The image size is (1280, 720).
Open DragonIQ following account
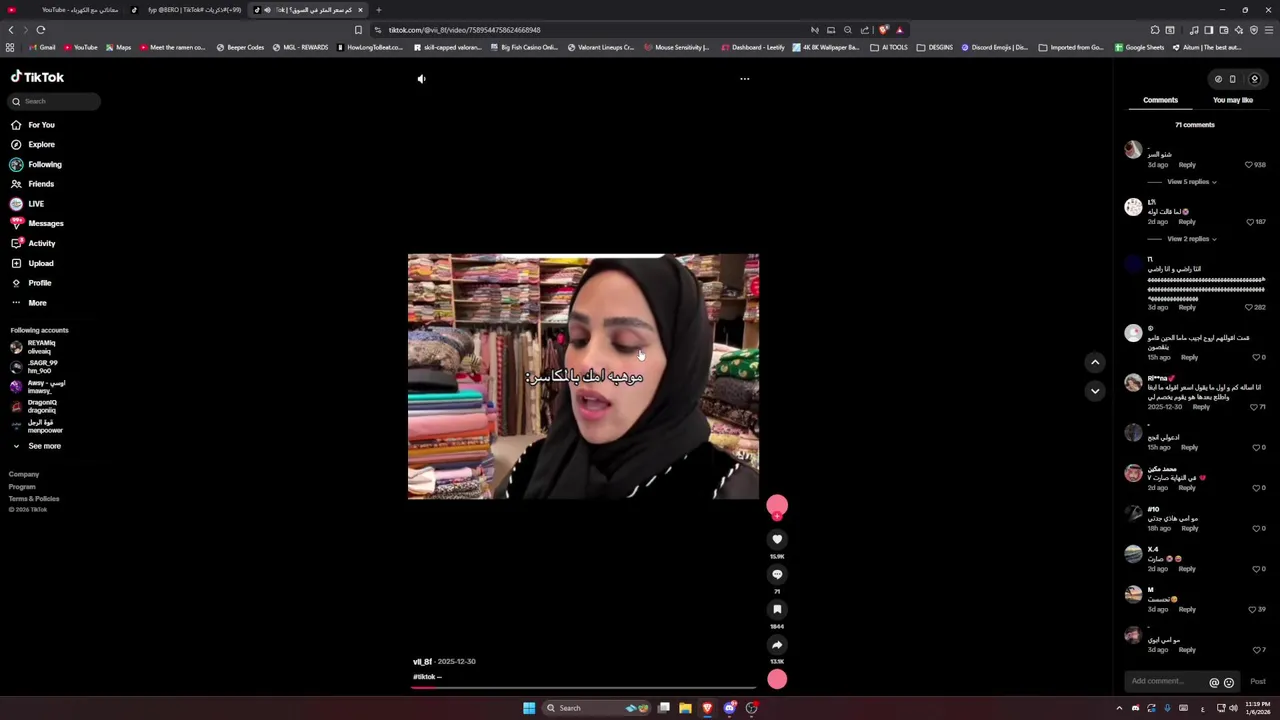pos(42,406)
